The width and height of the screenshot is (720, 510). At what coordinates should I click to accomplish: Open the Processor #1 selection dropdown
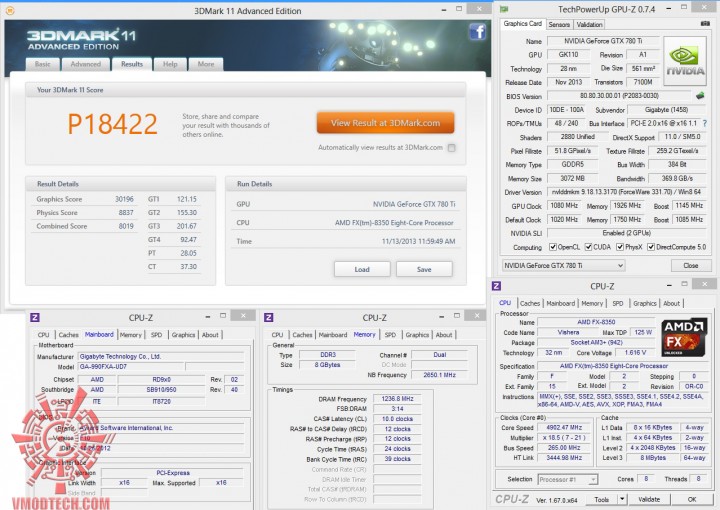568,479
